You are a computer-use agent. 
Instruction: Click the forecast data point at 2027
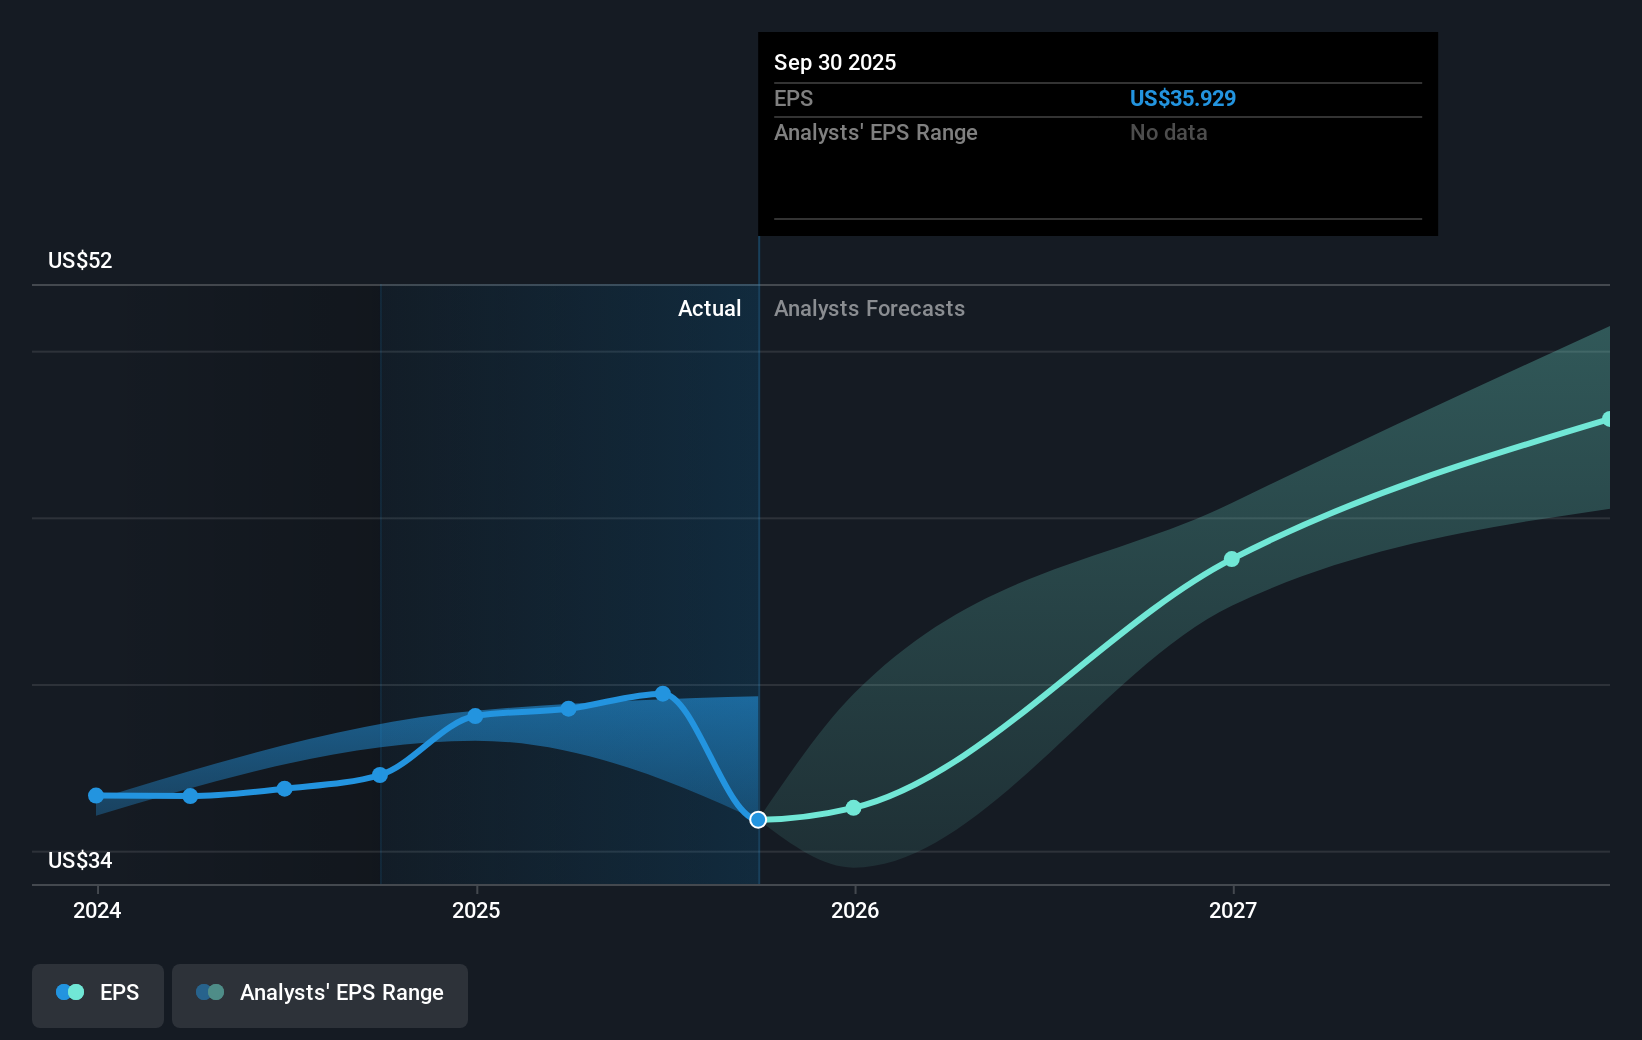click(x=1232, y=559)
